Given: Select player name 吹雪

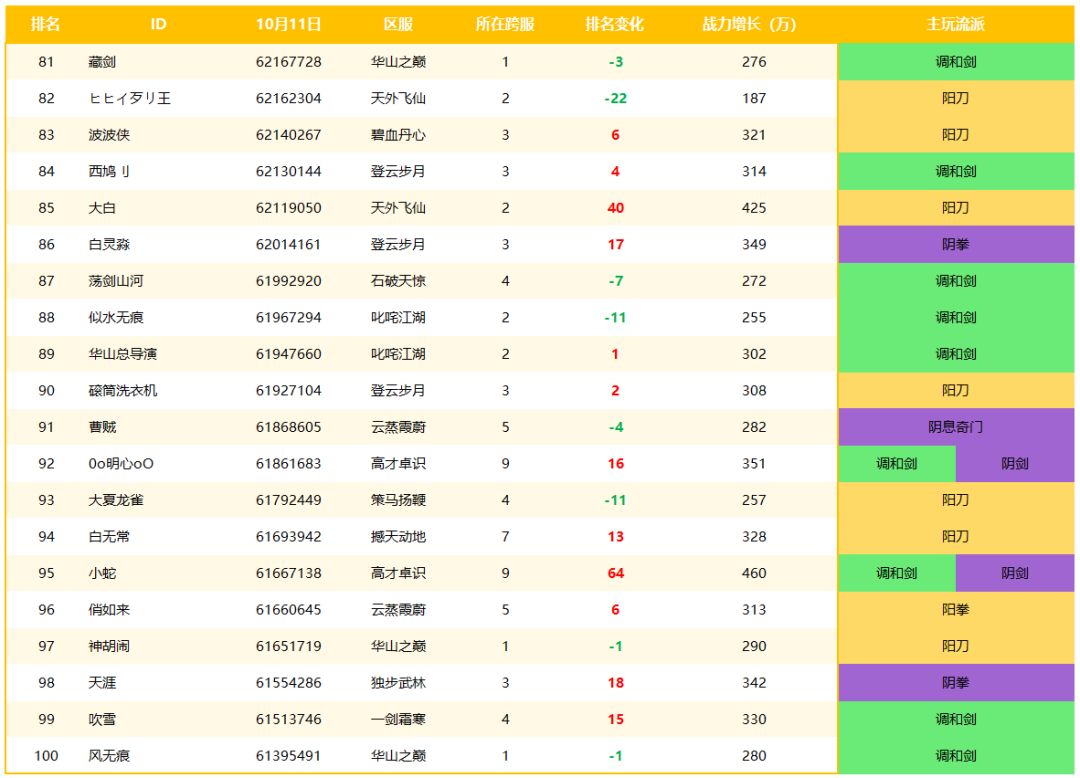Looking at the screenshot, I should (x=102, y=719).
